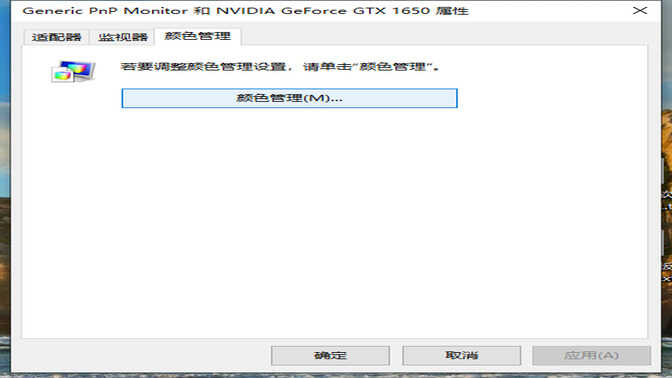The width and height of the screenshot is (672, 378).
Task: Switch to the 适配器 tab
Action: [56, 37]
